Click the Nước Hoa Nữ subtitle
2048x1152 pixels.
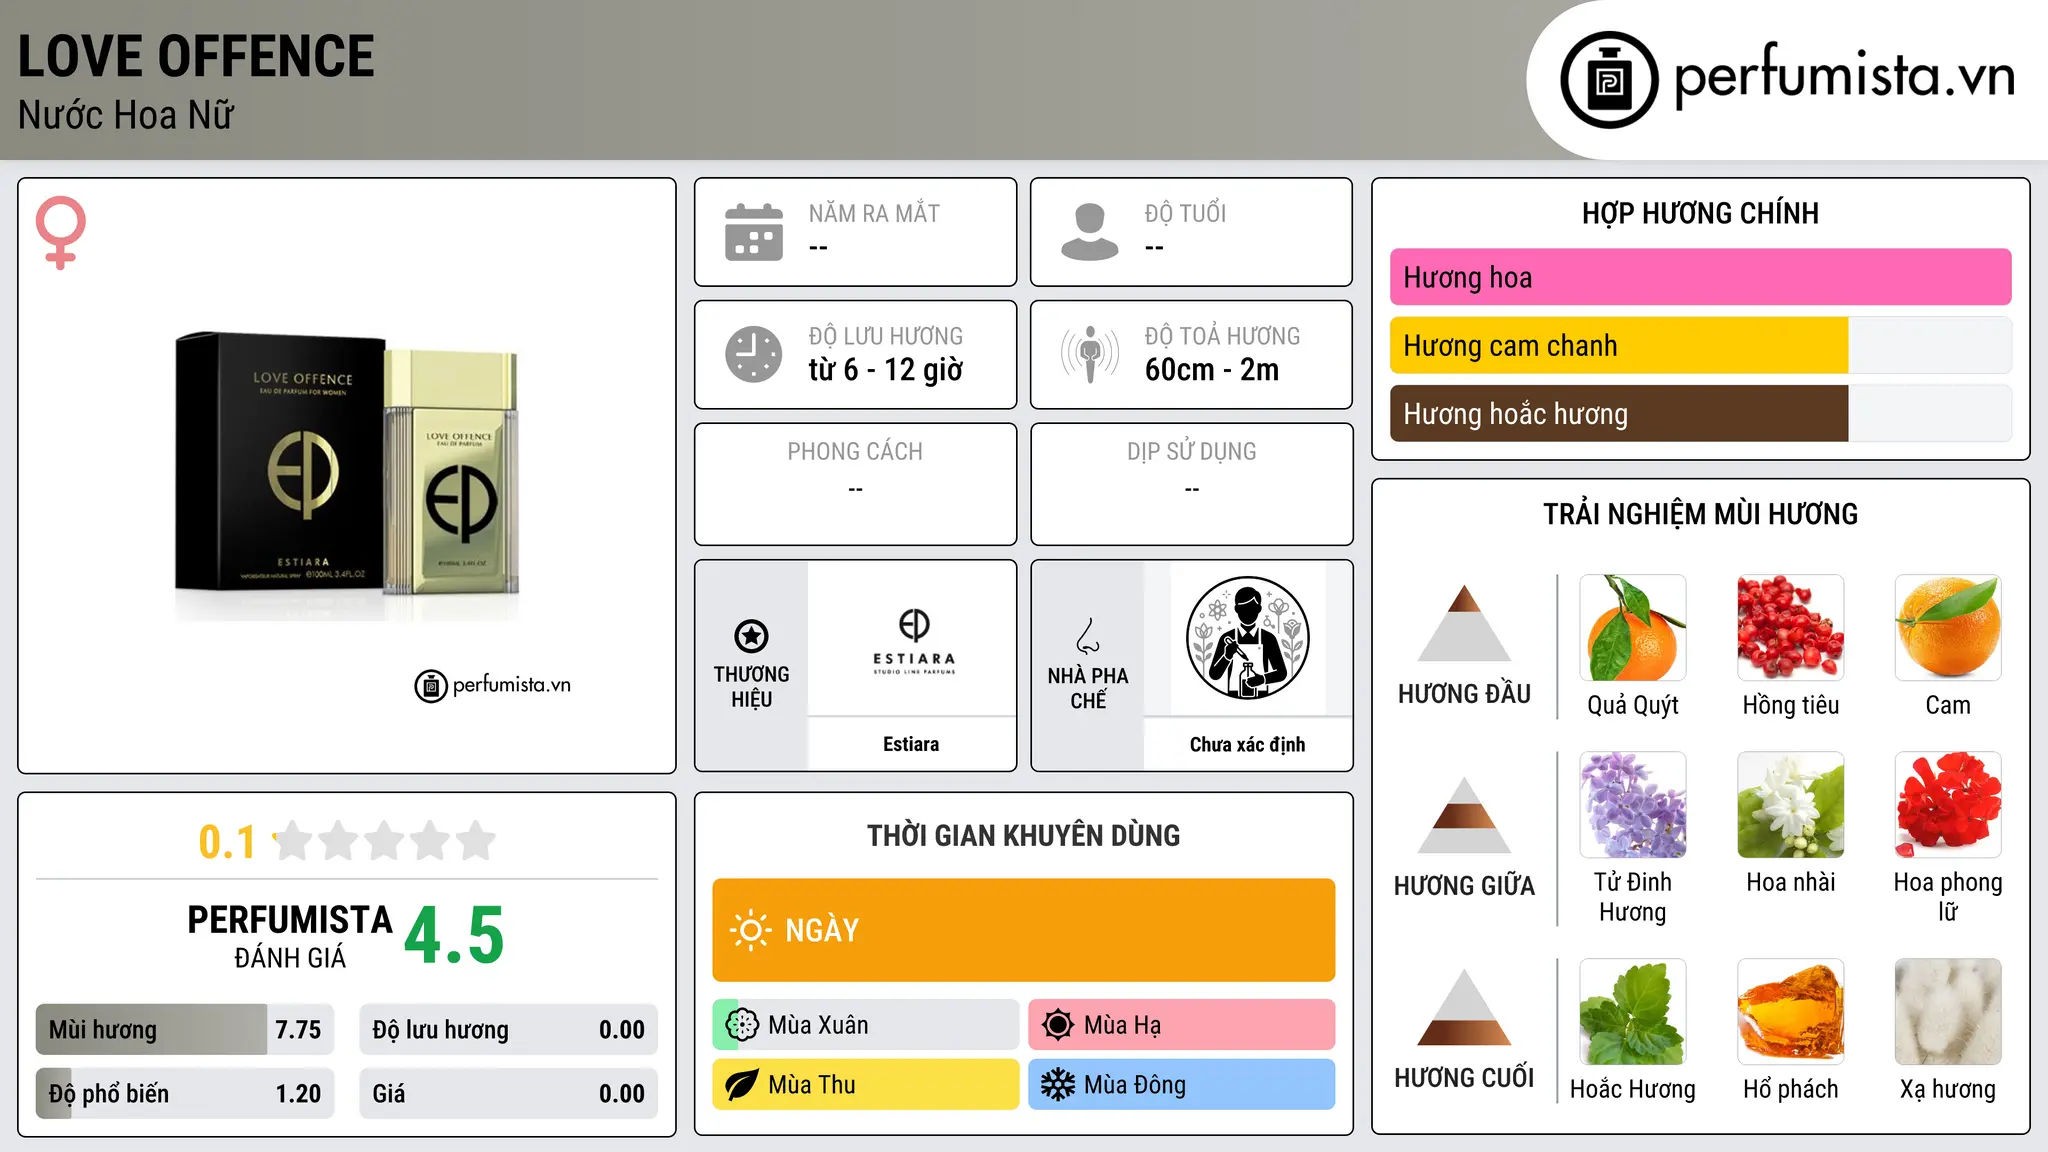pyautogui.click(x=126, y=115)
